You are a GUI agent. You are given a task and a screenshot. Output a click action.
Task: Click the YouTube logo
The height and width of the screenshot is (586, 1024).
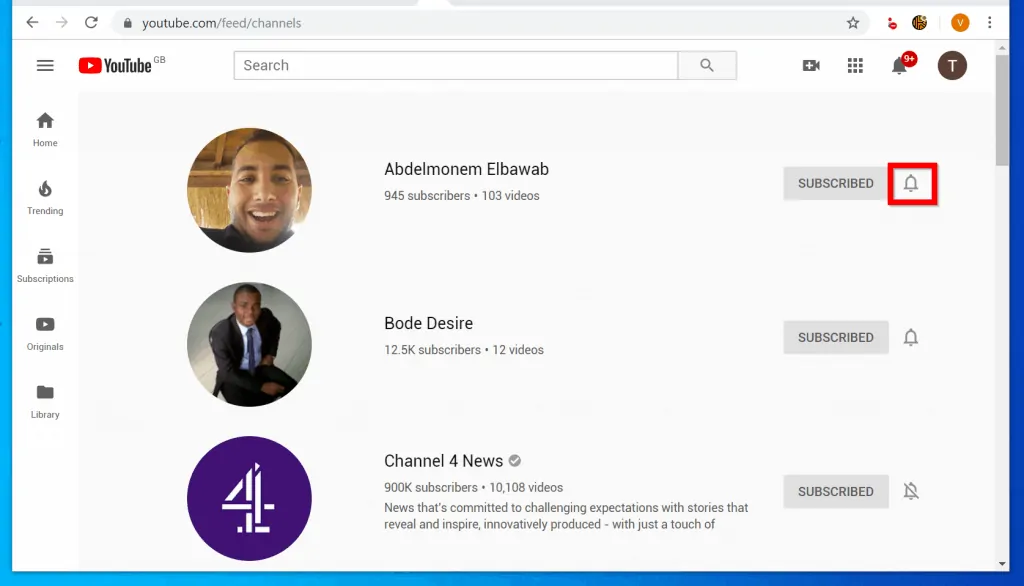tap(116, 66)
